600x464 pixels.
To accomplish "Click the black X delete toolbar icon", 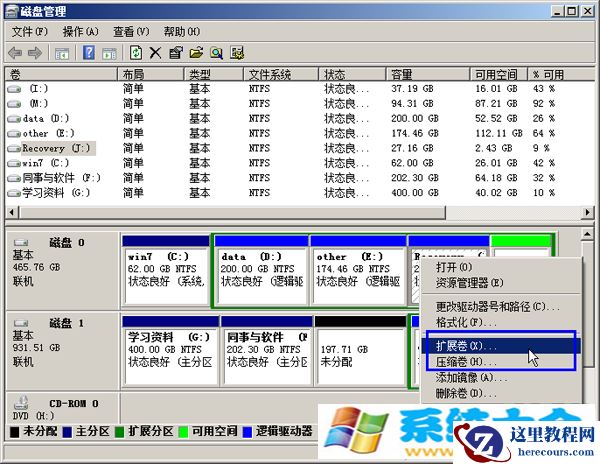I will tap(155, 53).
